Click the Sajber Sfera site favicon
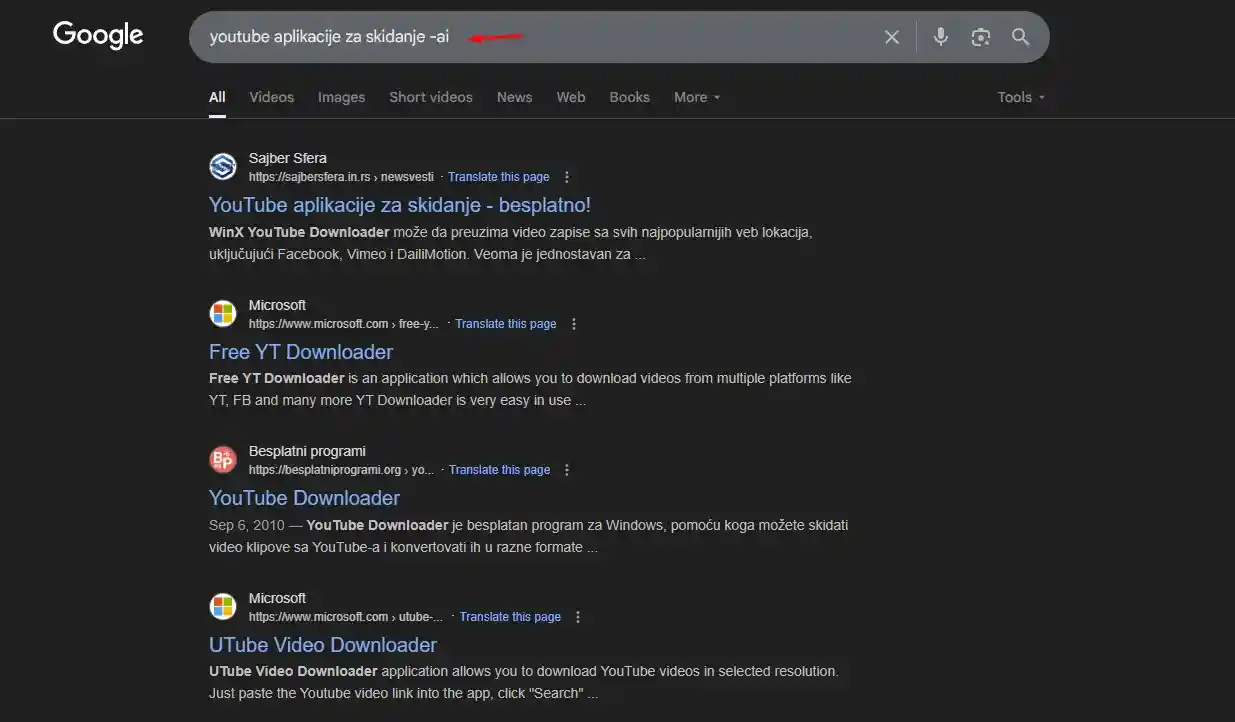The height and width of the screenshot is (722, 1235). tap(223, 166)
